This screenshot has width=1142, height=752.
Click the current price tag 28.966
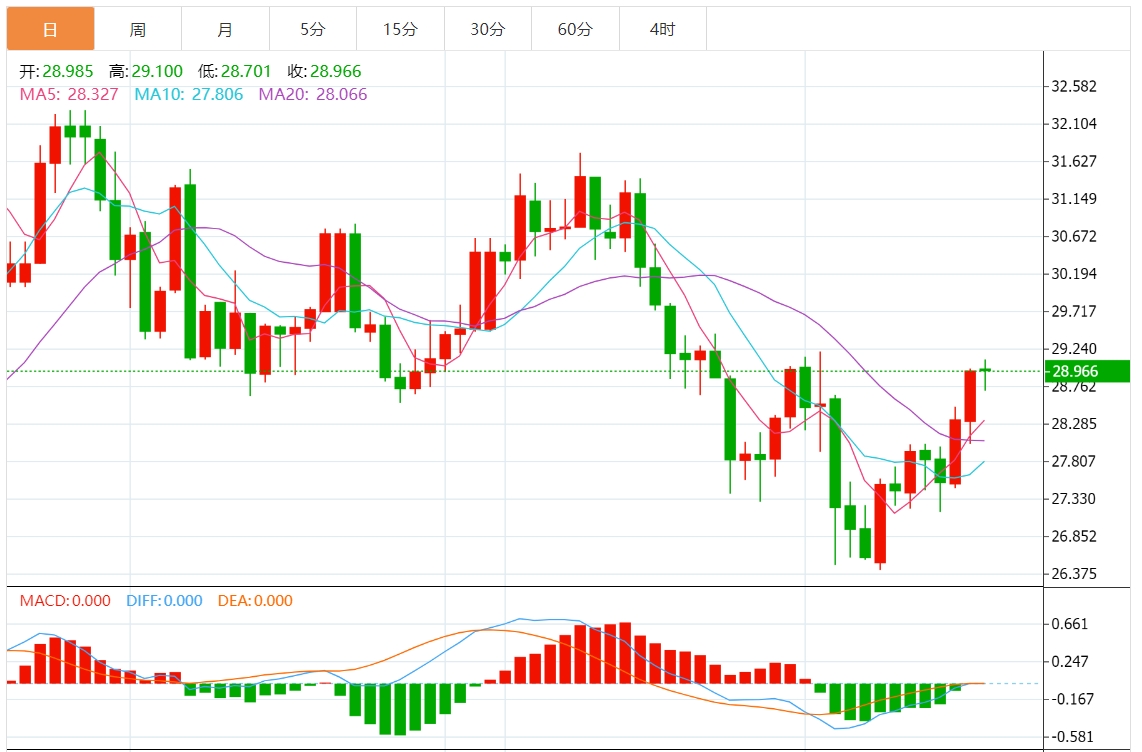point(1087,371)
